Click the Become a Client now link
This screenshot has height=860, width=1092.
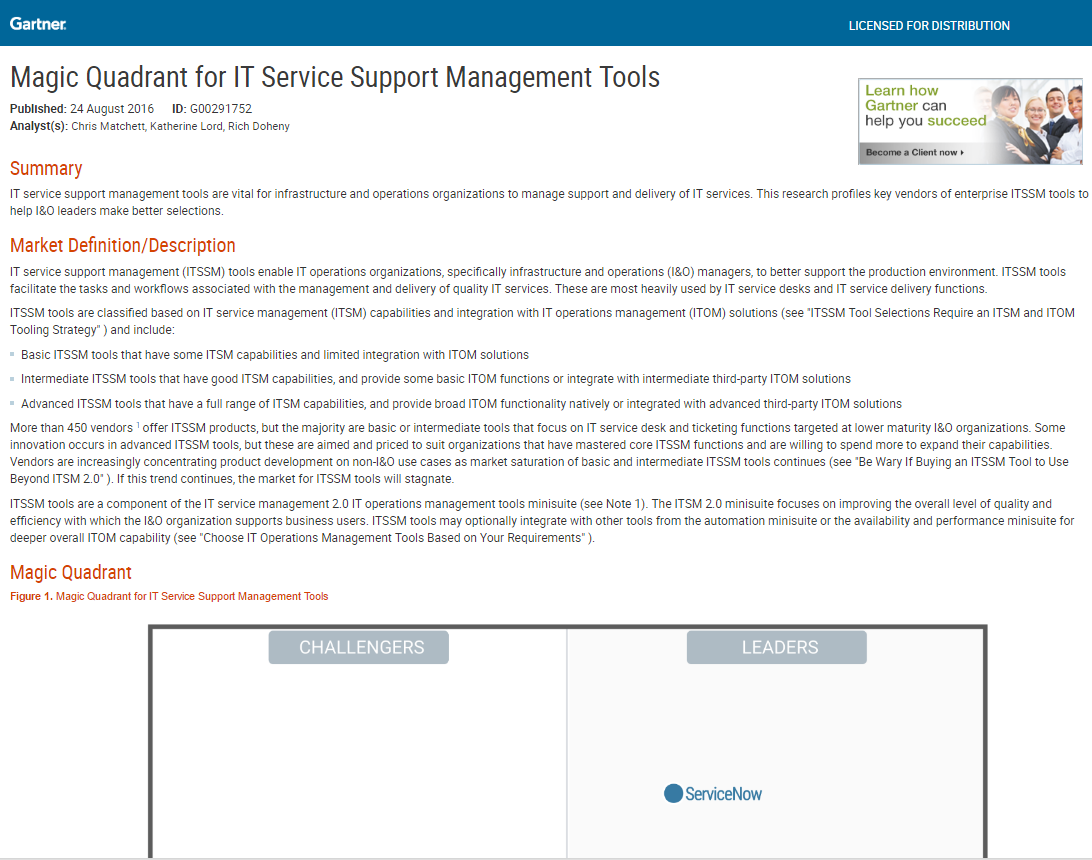914,152
